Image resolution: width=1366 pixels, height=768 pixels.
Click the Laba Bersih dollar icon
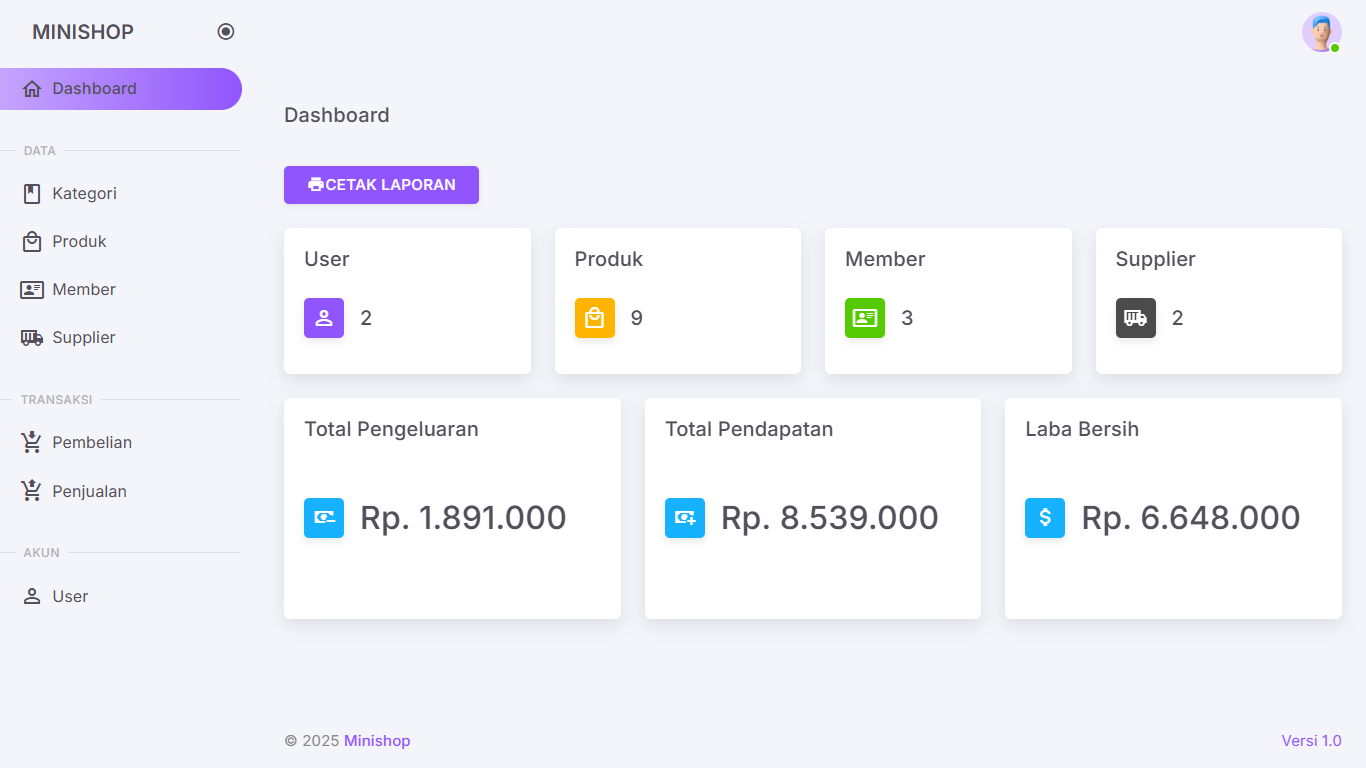1045,518
